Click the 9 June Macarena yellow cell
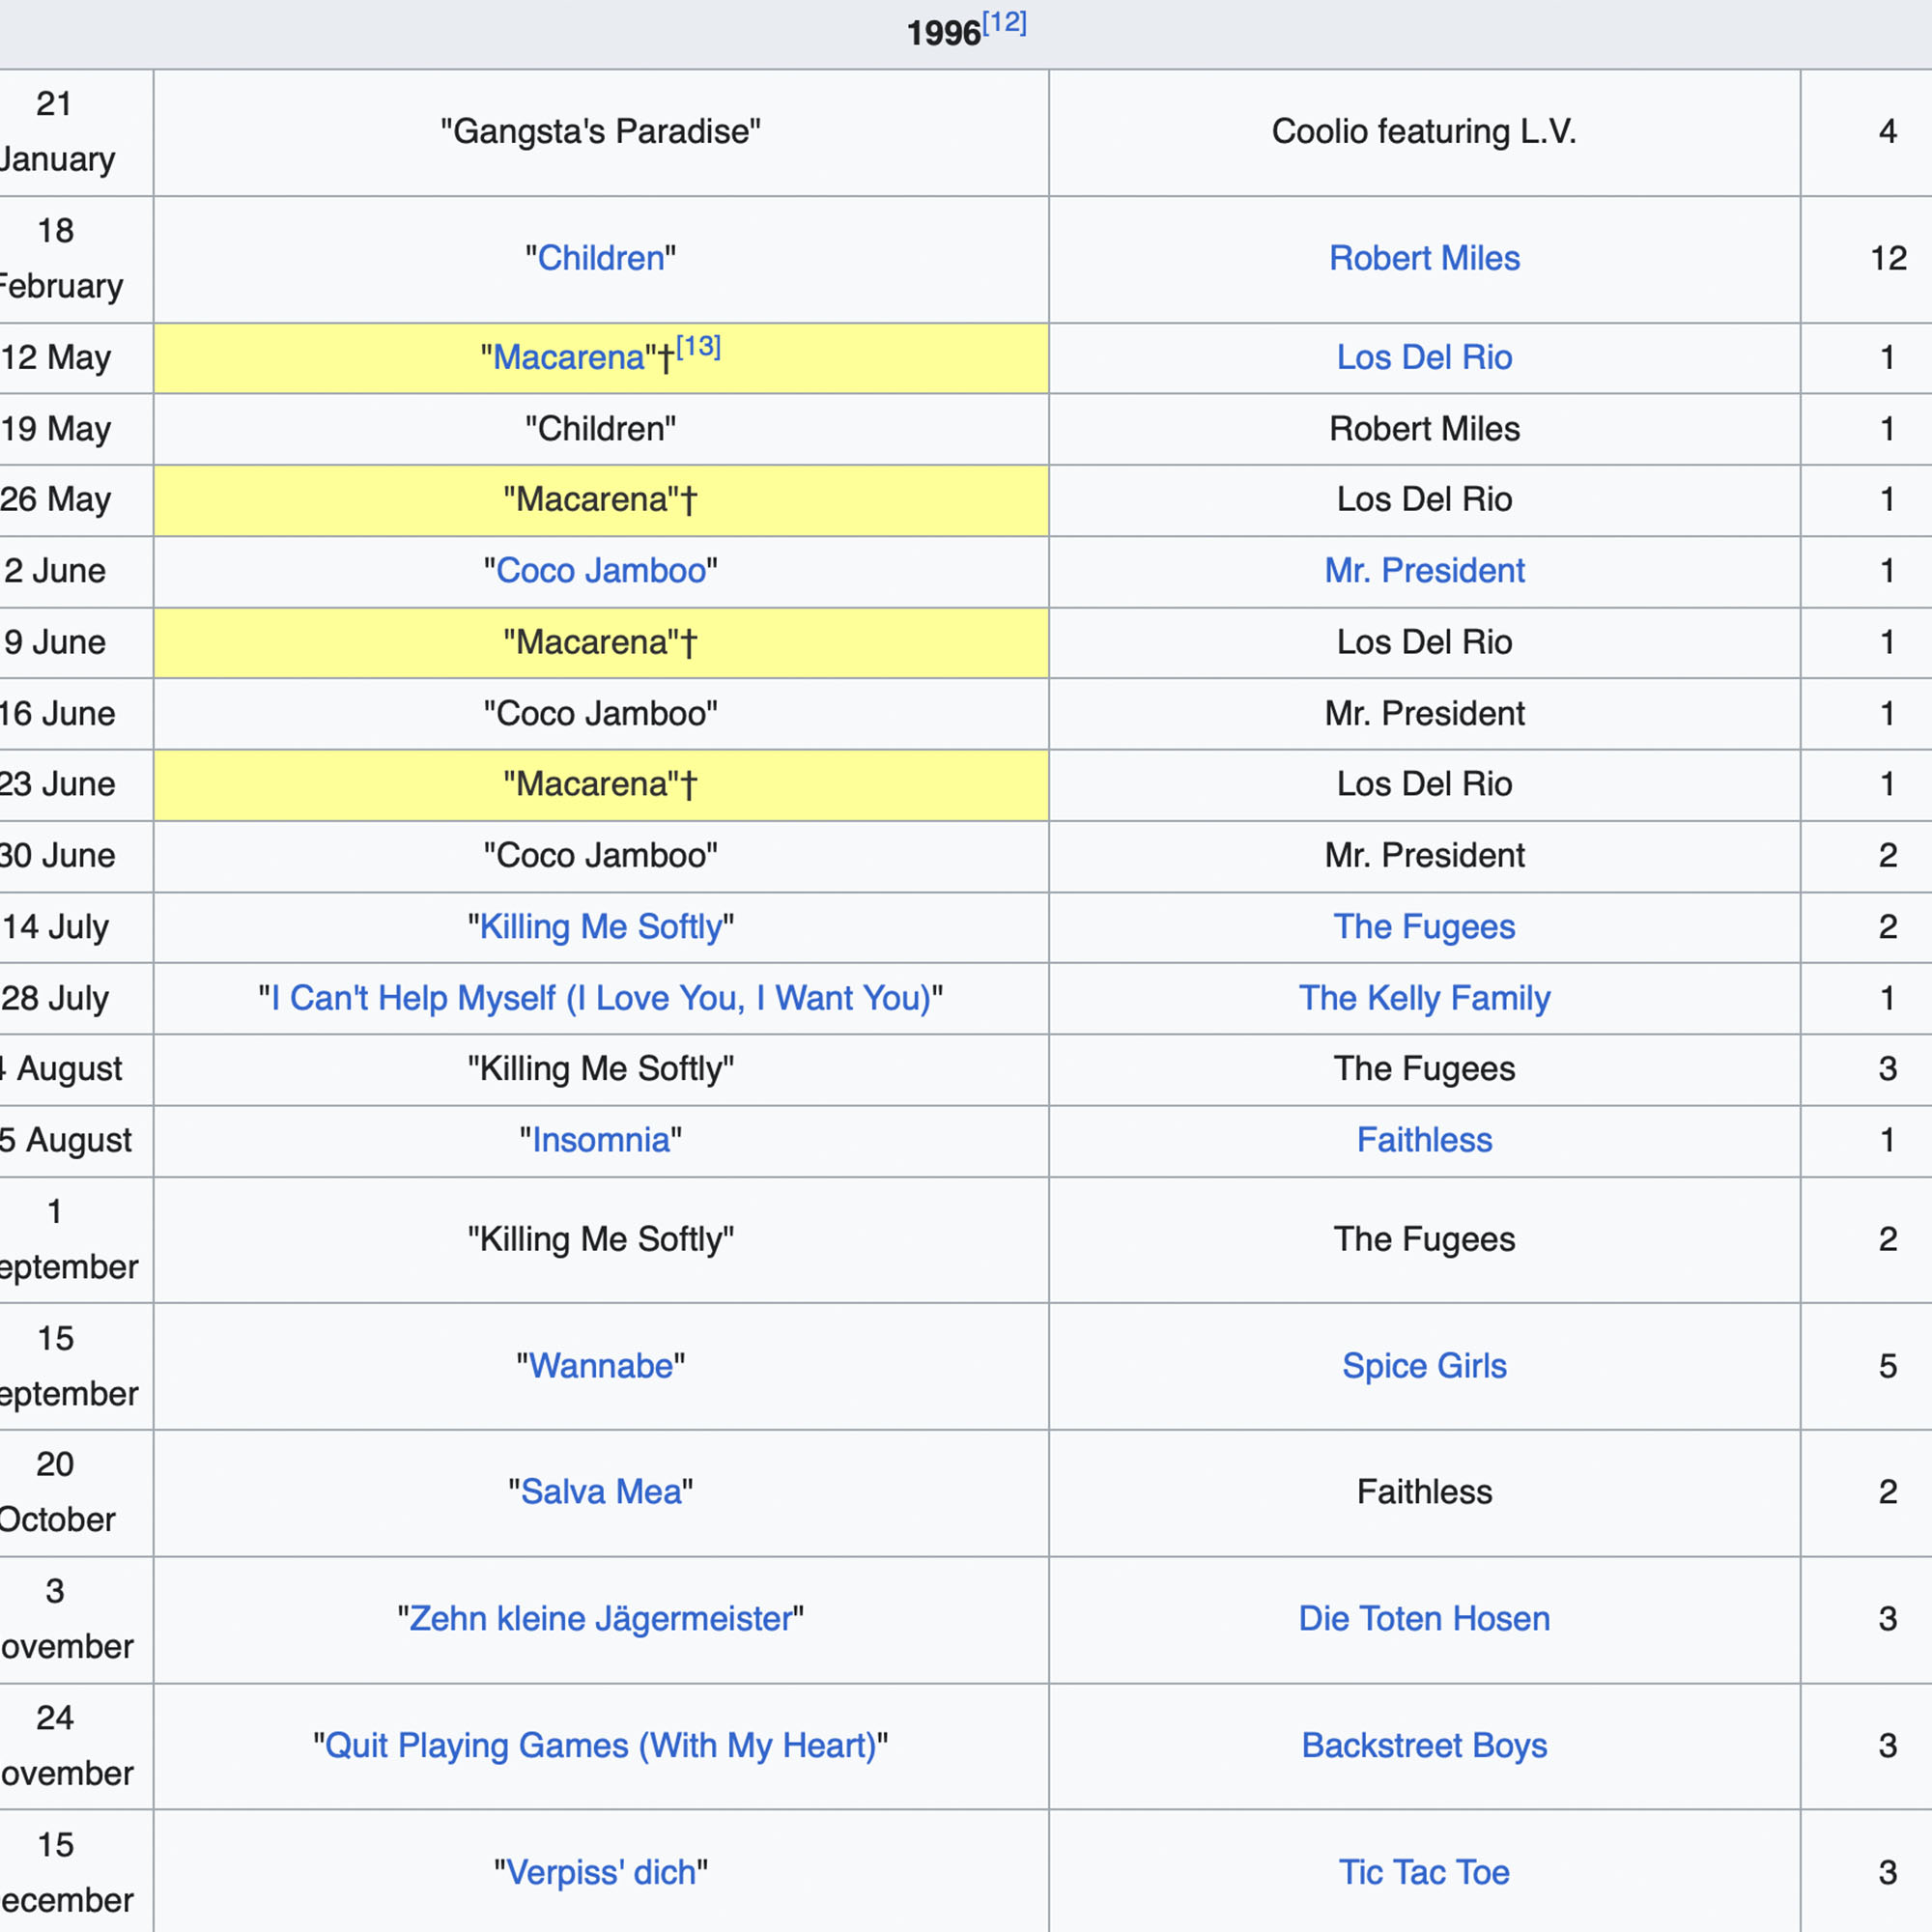The height and width of the screenshot is (1932, 1932). 601,642
